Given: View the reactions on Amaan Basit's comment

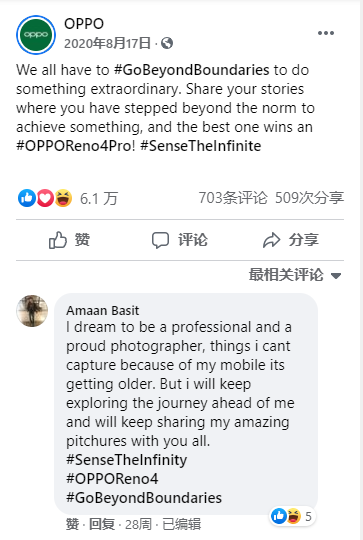Looking at the screenshot, I should click(x=292, y=516).
